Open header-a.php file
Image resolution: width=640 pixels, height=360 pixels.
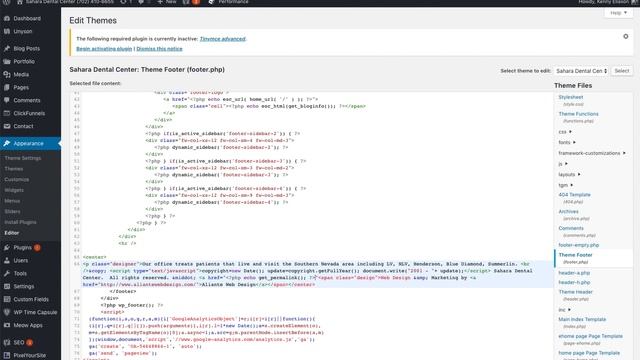pyautogui.click(x=574, y=273)
